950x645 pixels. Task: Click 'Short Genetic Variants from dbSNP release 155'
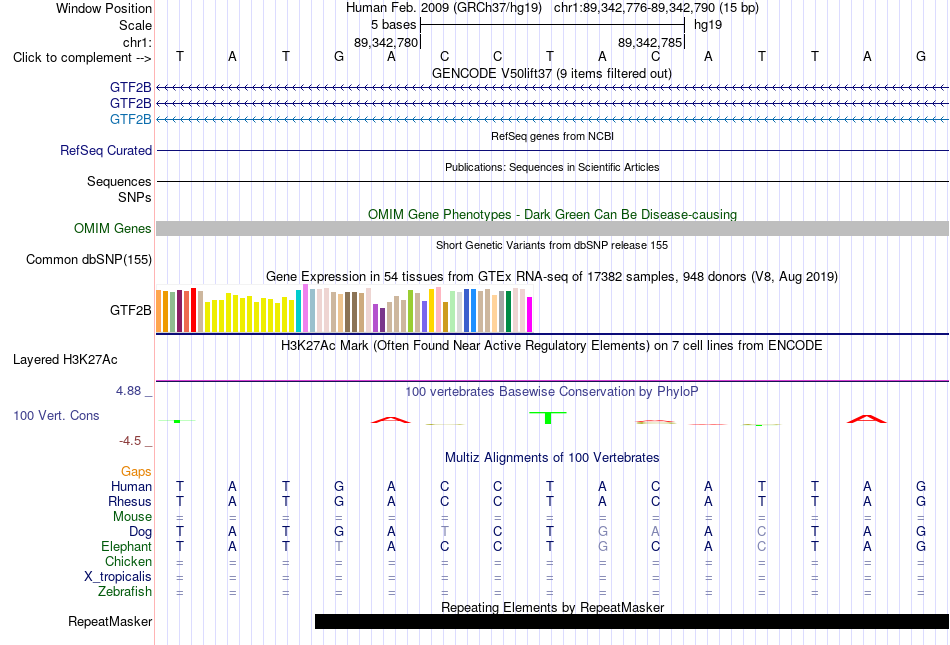point(552,245)
